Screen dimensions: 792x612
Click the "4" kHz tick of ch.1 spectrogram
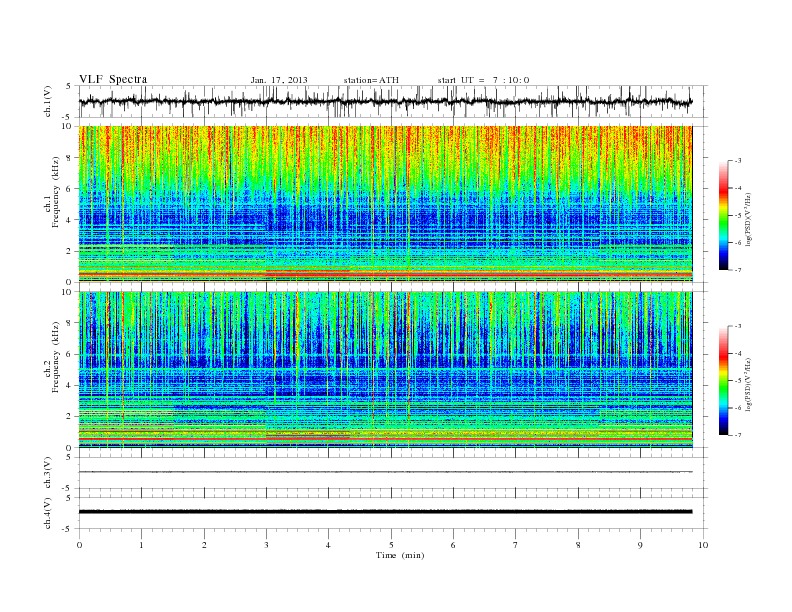[70, 220]
